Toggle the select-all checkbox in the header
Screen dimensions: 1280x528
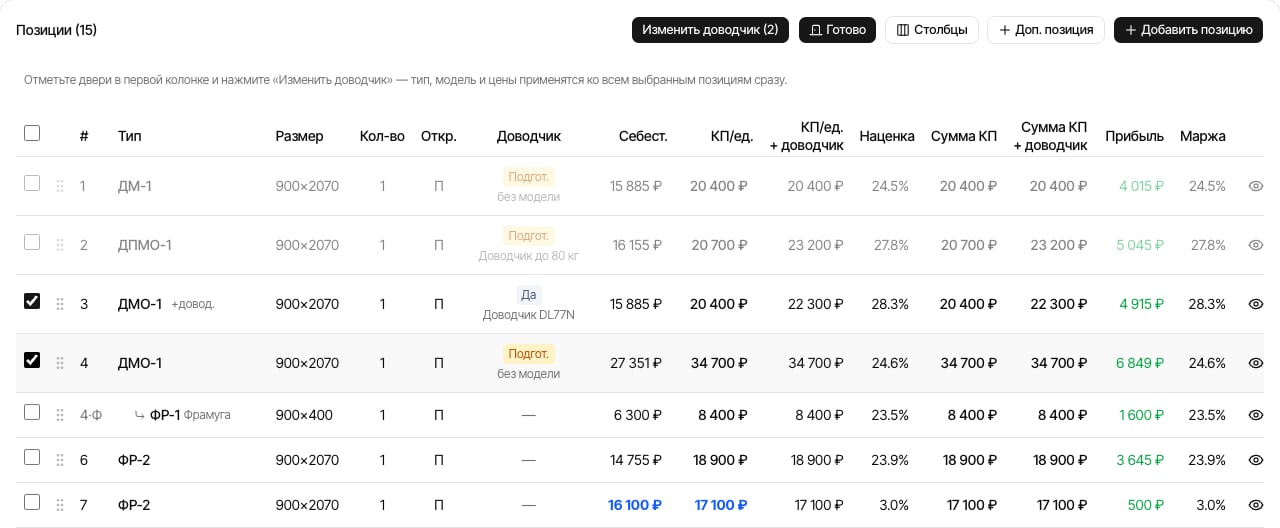pos(32,133)
